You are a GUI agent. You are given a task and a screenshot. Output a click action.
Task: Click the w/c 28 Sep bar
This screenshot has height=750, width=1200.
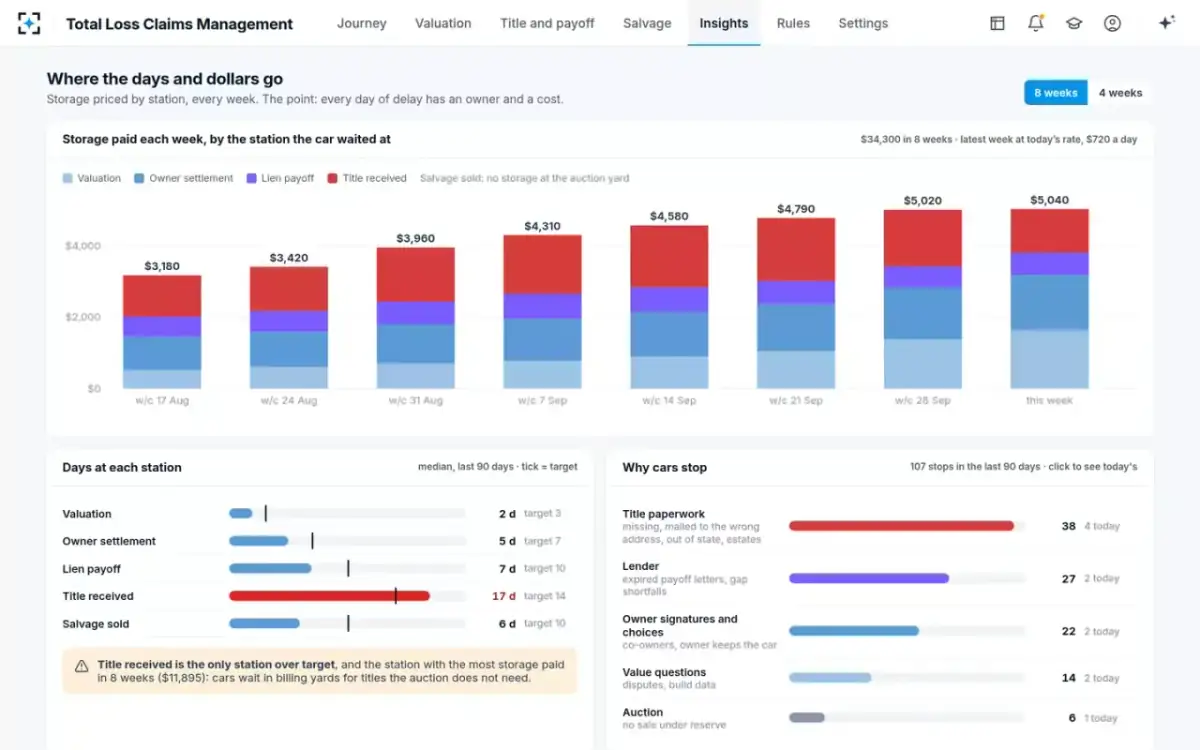pyautogui.click(x=922, y=299)
